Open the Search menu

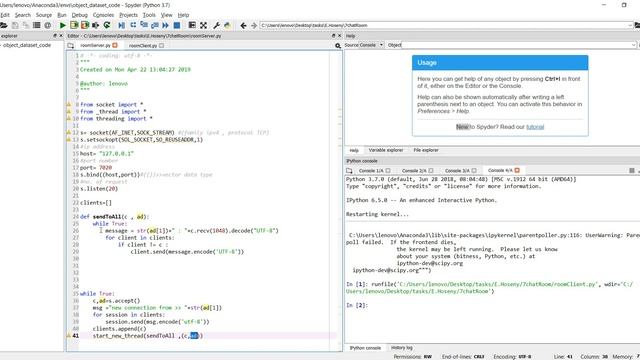(22, 15)
